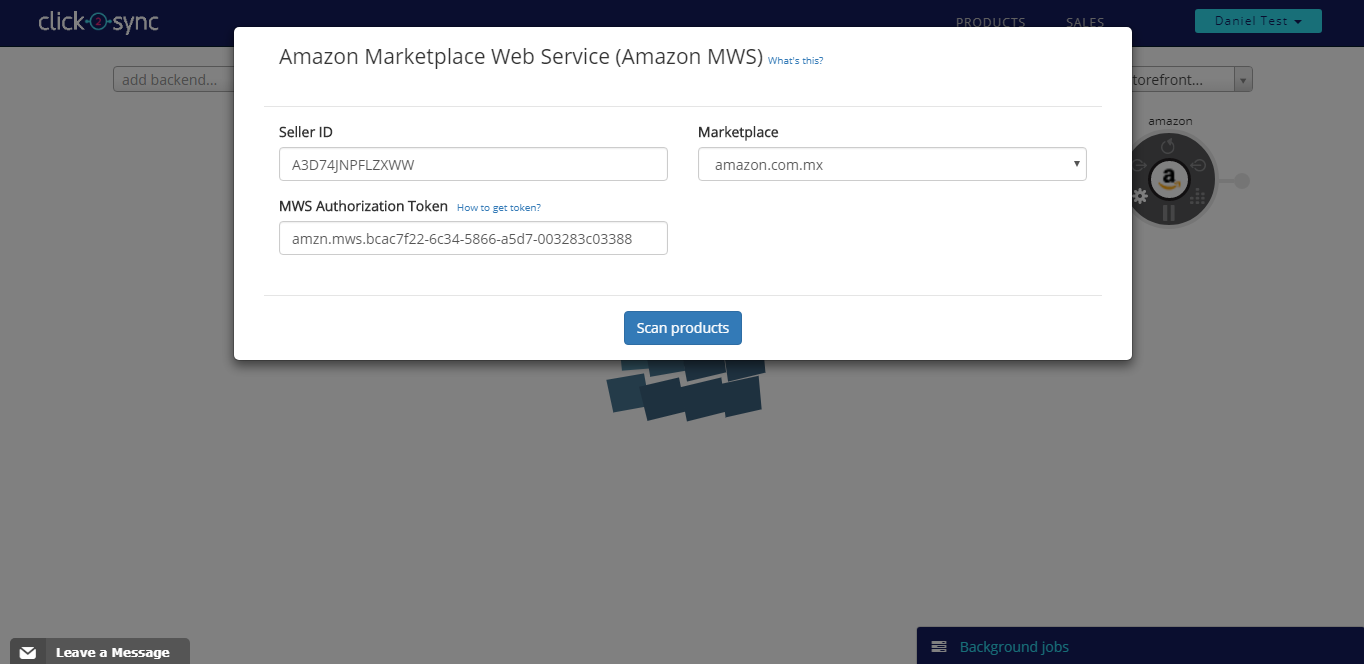Open the gear settings on the amazon connector
This screenshot has height=664, width=1364.
[1139, 196]
